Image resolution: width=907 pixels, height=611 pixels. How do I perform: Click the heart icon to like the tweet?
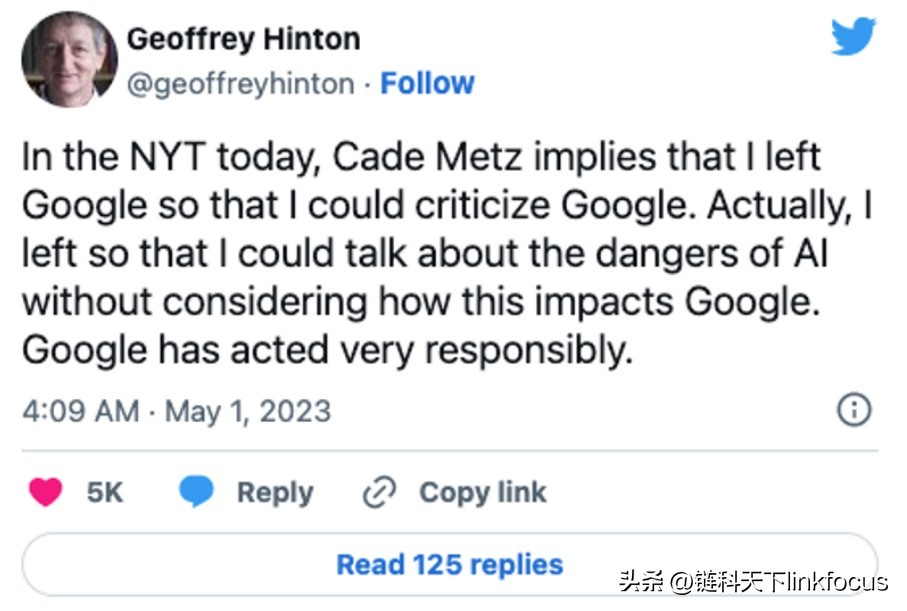coord(43,491)
